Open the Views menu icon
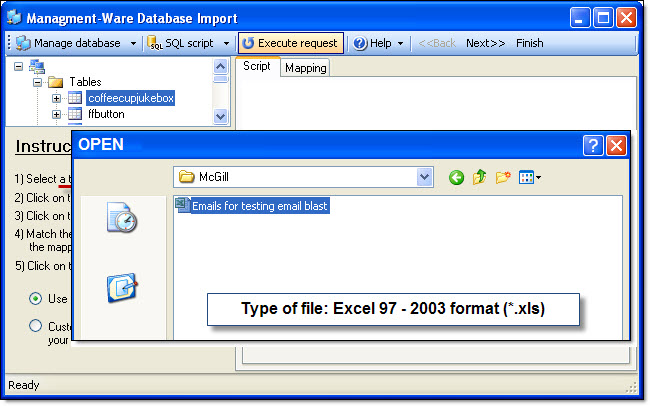650x406 pixels. click(x=530, y=178)
